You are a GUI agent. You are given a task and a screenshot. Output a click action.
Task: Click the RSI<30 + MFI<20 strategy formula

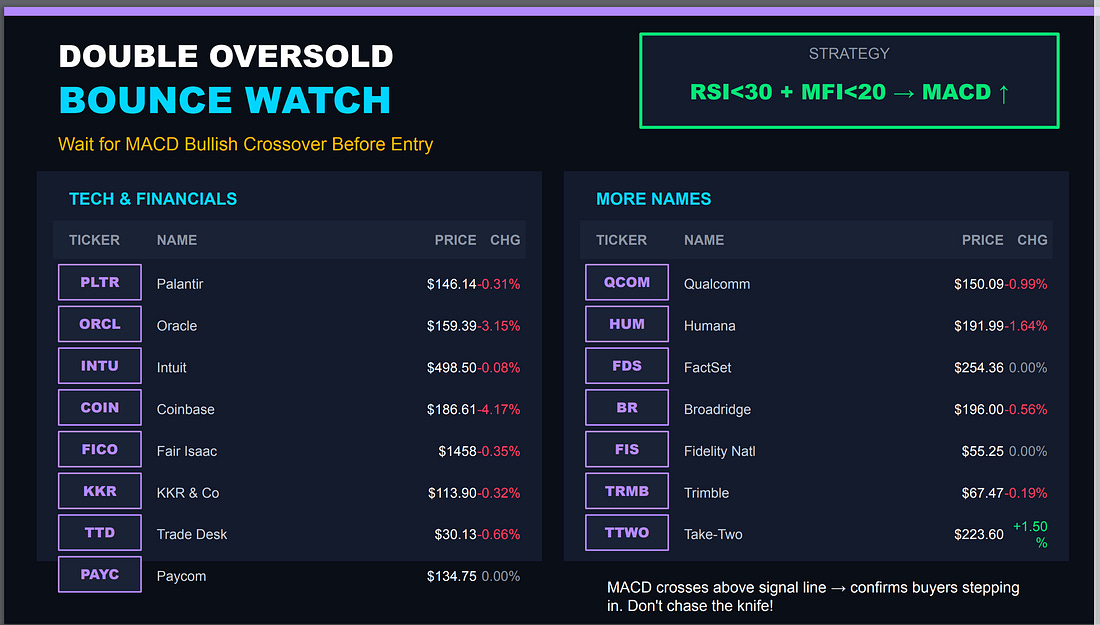coord(850,92)
